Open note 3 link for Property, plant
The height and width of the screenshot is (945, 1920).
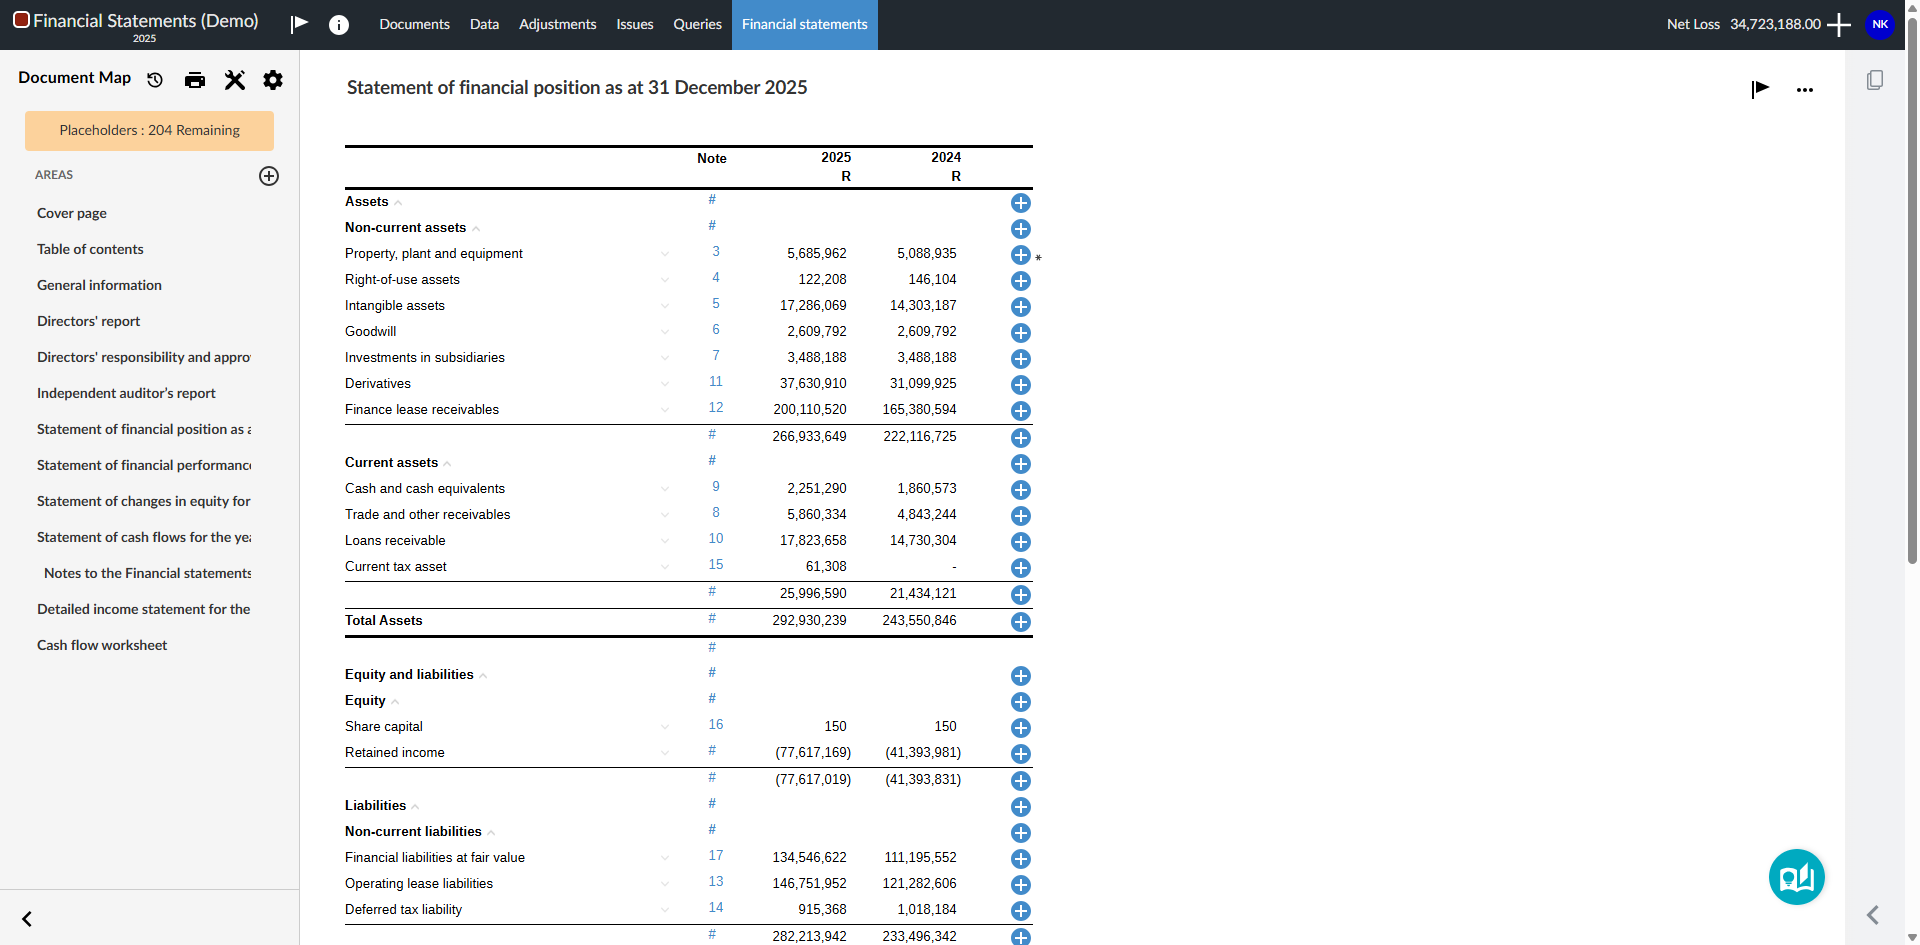[716, 252]
